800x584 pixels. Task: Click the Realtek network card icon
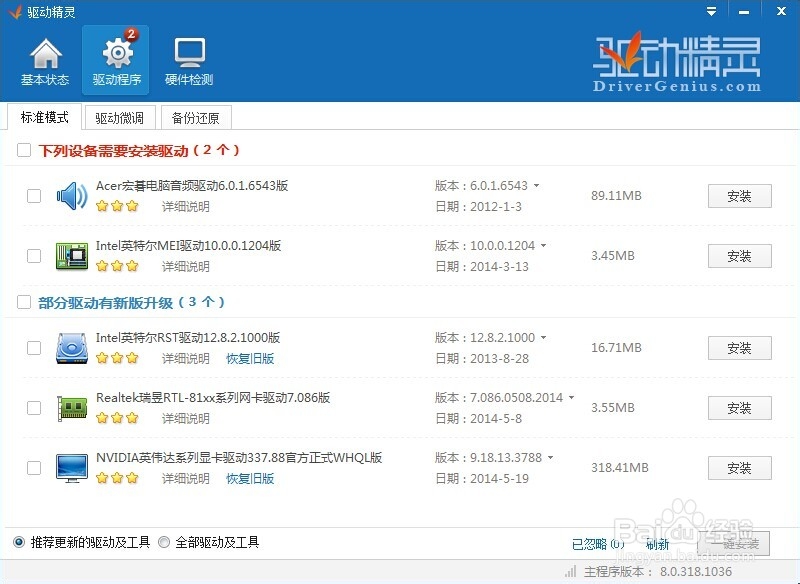click(x=72, y=408)
